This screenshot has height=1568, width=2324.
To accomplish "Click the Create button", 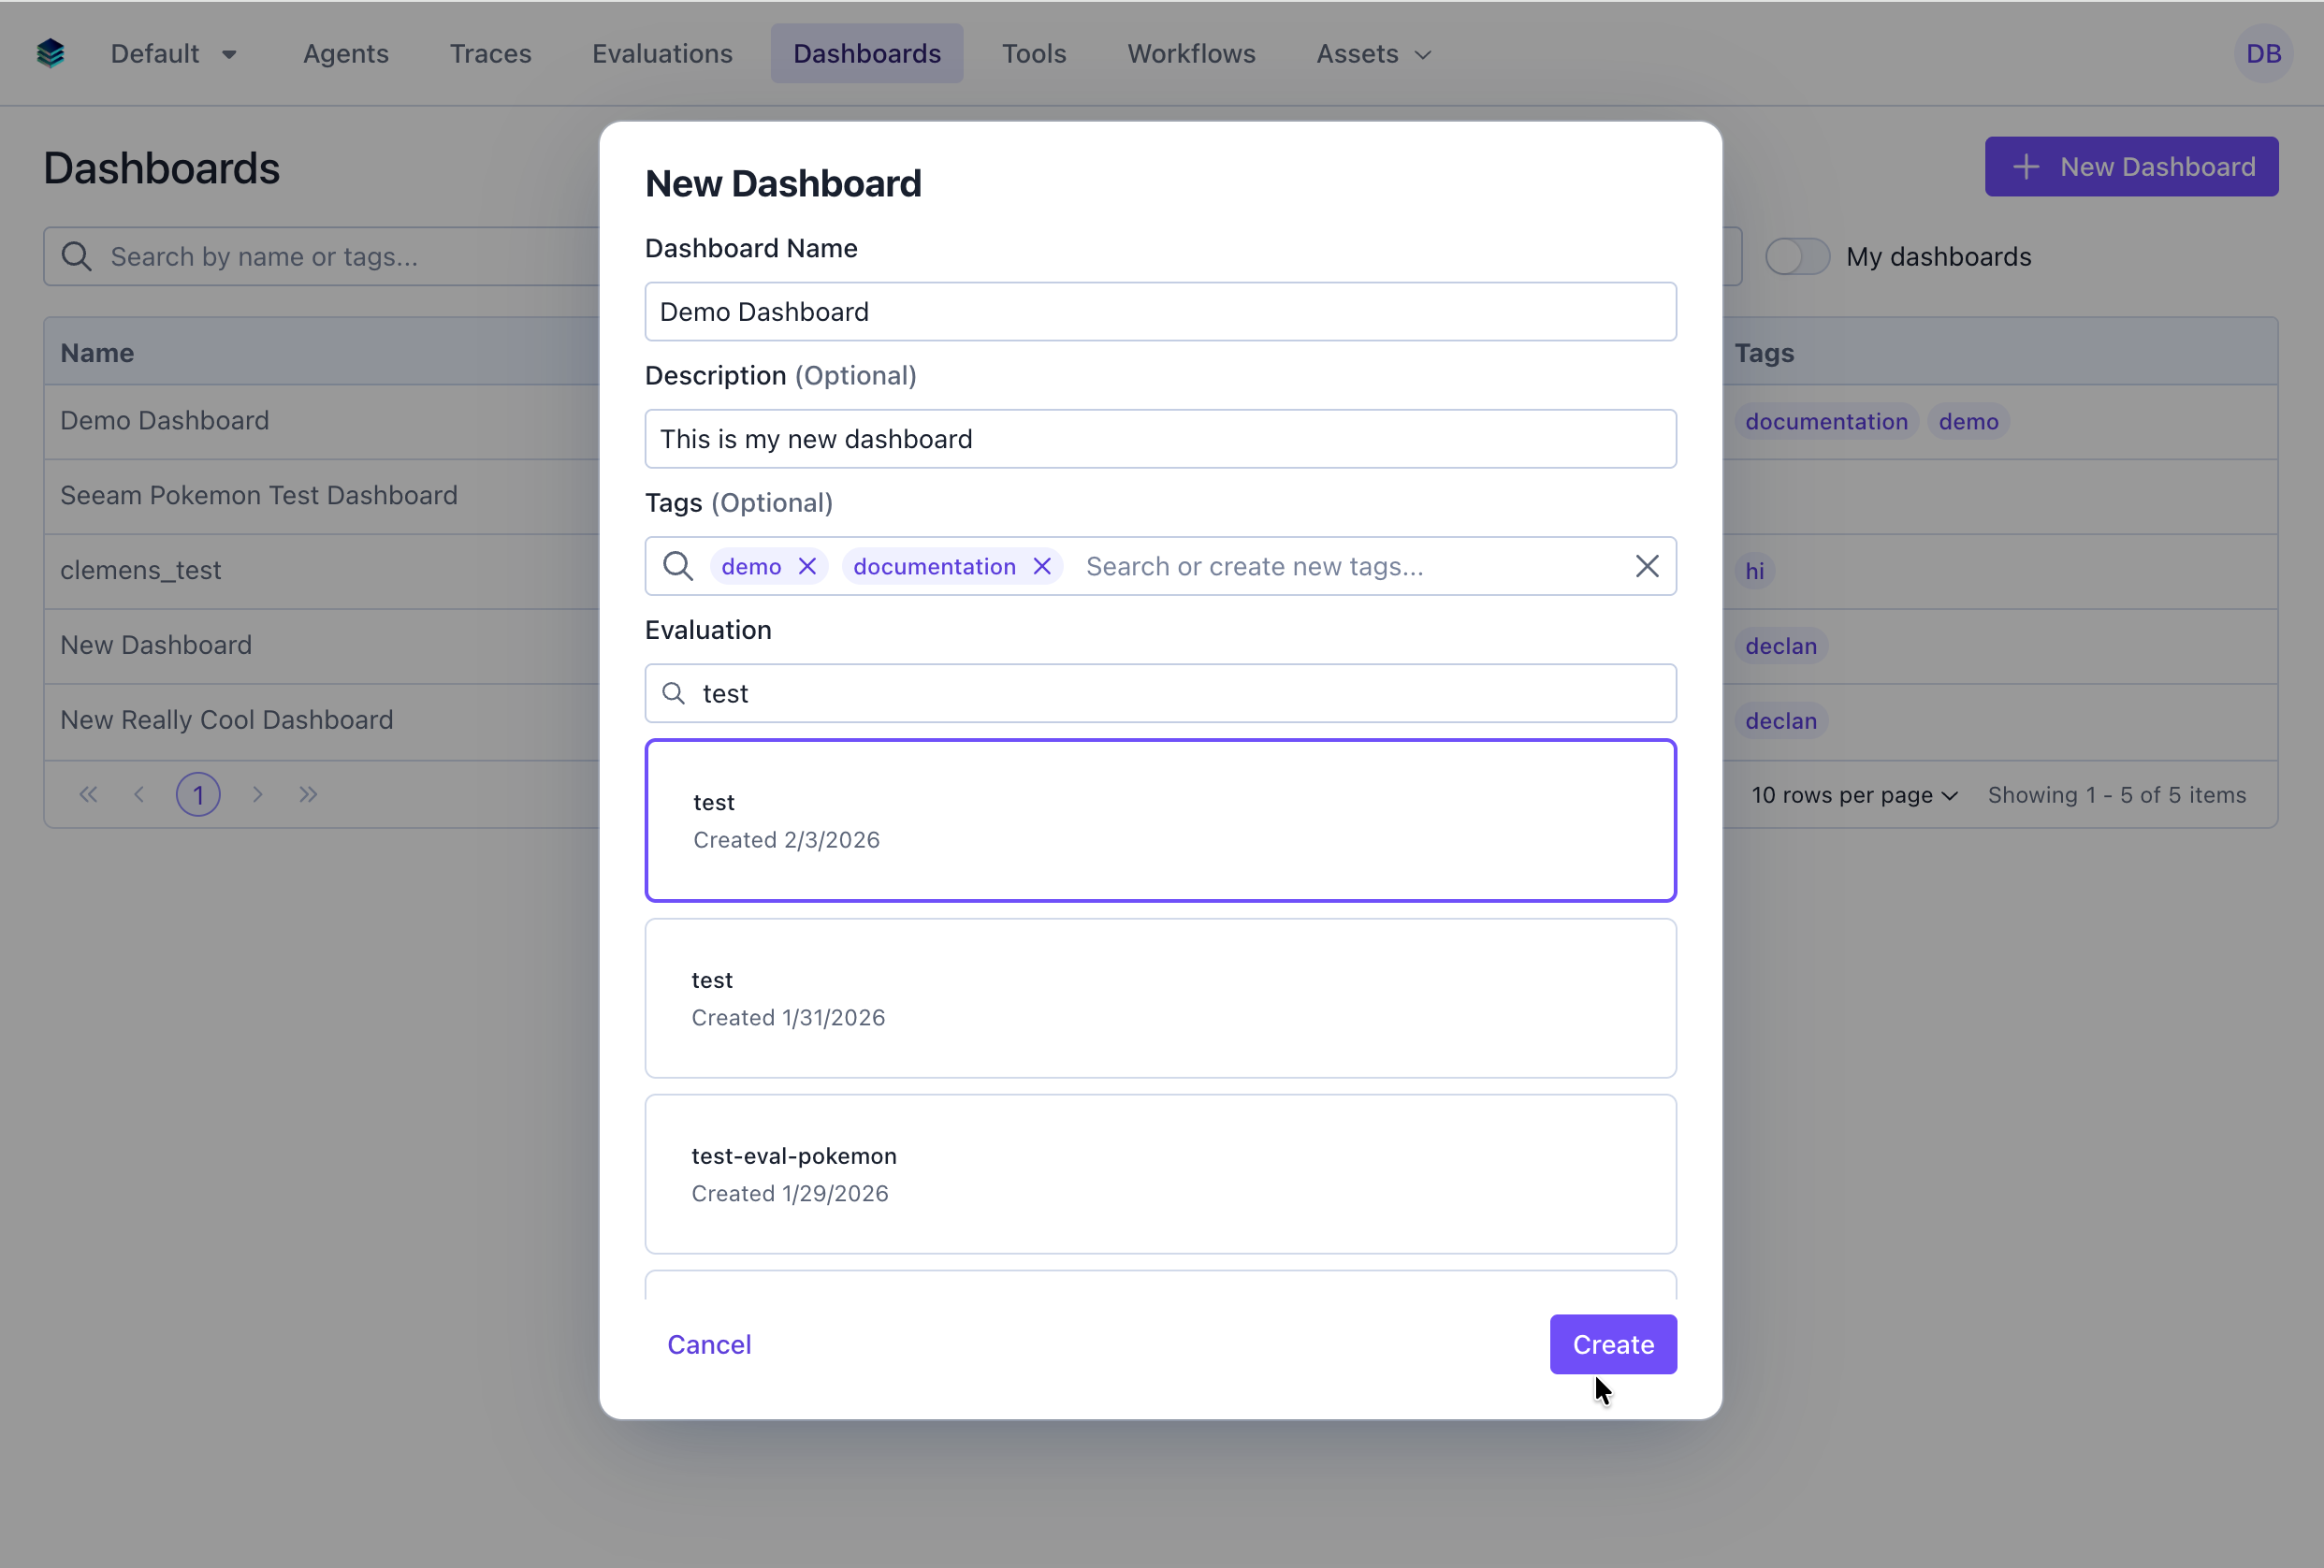I will click(1612, 1344).
